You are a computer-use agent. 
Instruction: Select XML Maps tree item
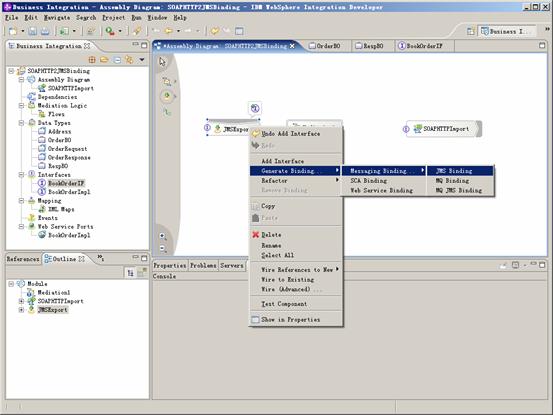click(61, 209)
